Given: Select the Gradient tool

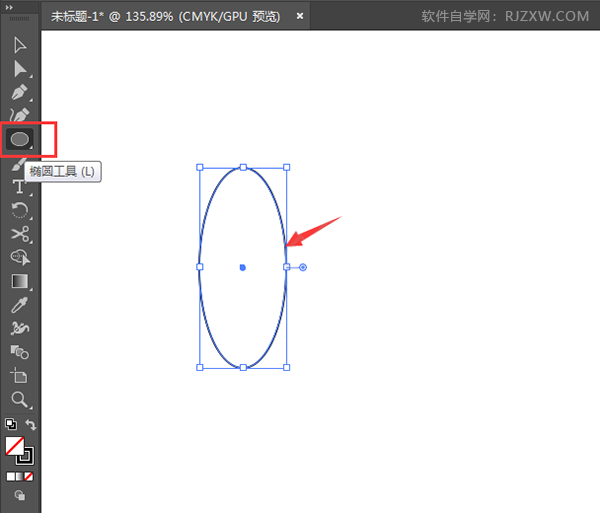Looking at the screenshot, I should pos(20,281).
